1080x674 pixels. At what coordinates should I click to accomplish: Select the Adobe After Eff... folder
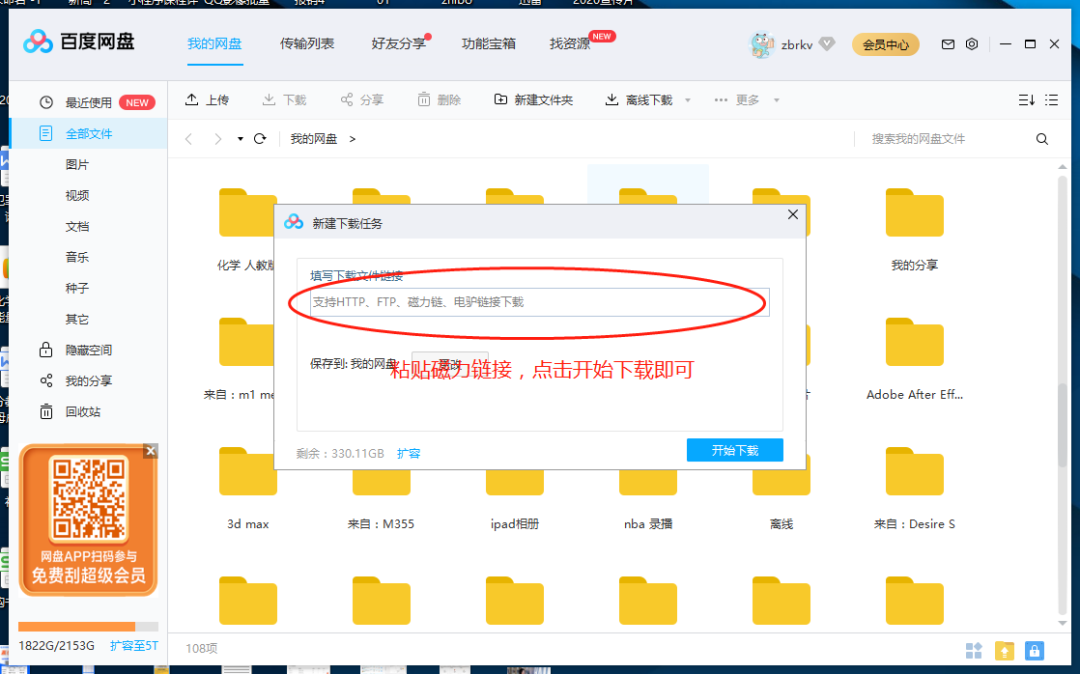[914, 359]
